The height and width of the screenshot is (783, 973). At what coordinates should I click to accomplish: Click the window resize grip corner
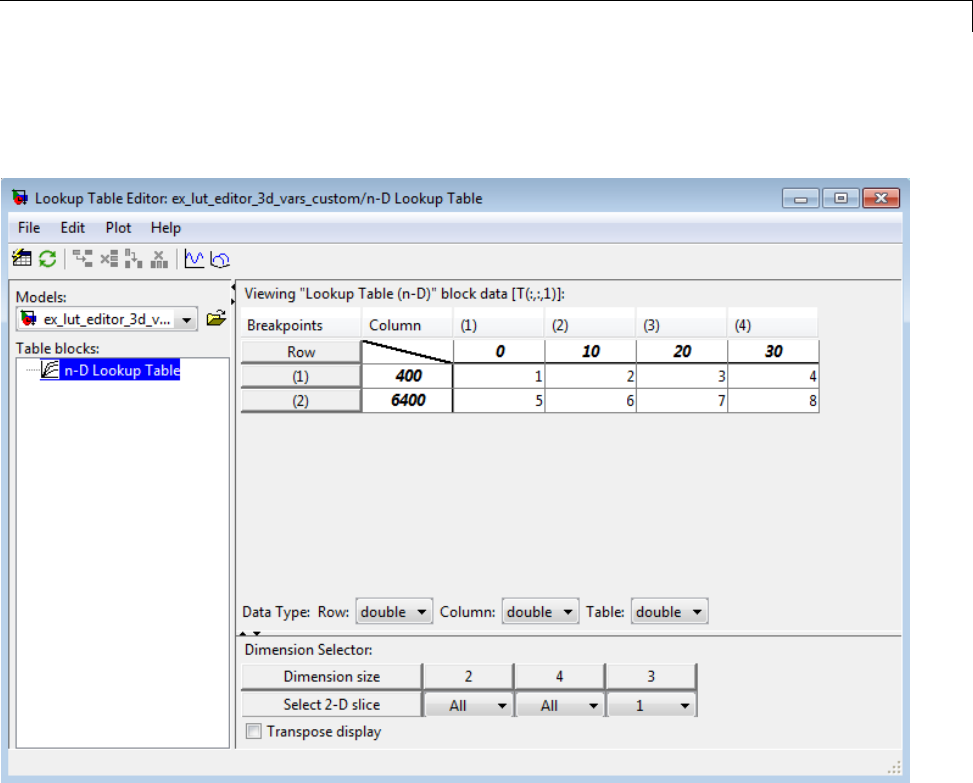tap(894, 767)
